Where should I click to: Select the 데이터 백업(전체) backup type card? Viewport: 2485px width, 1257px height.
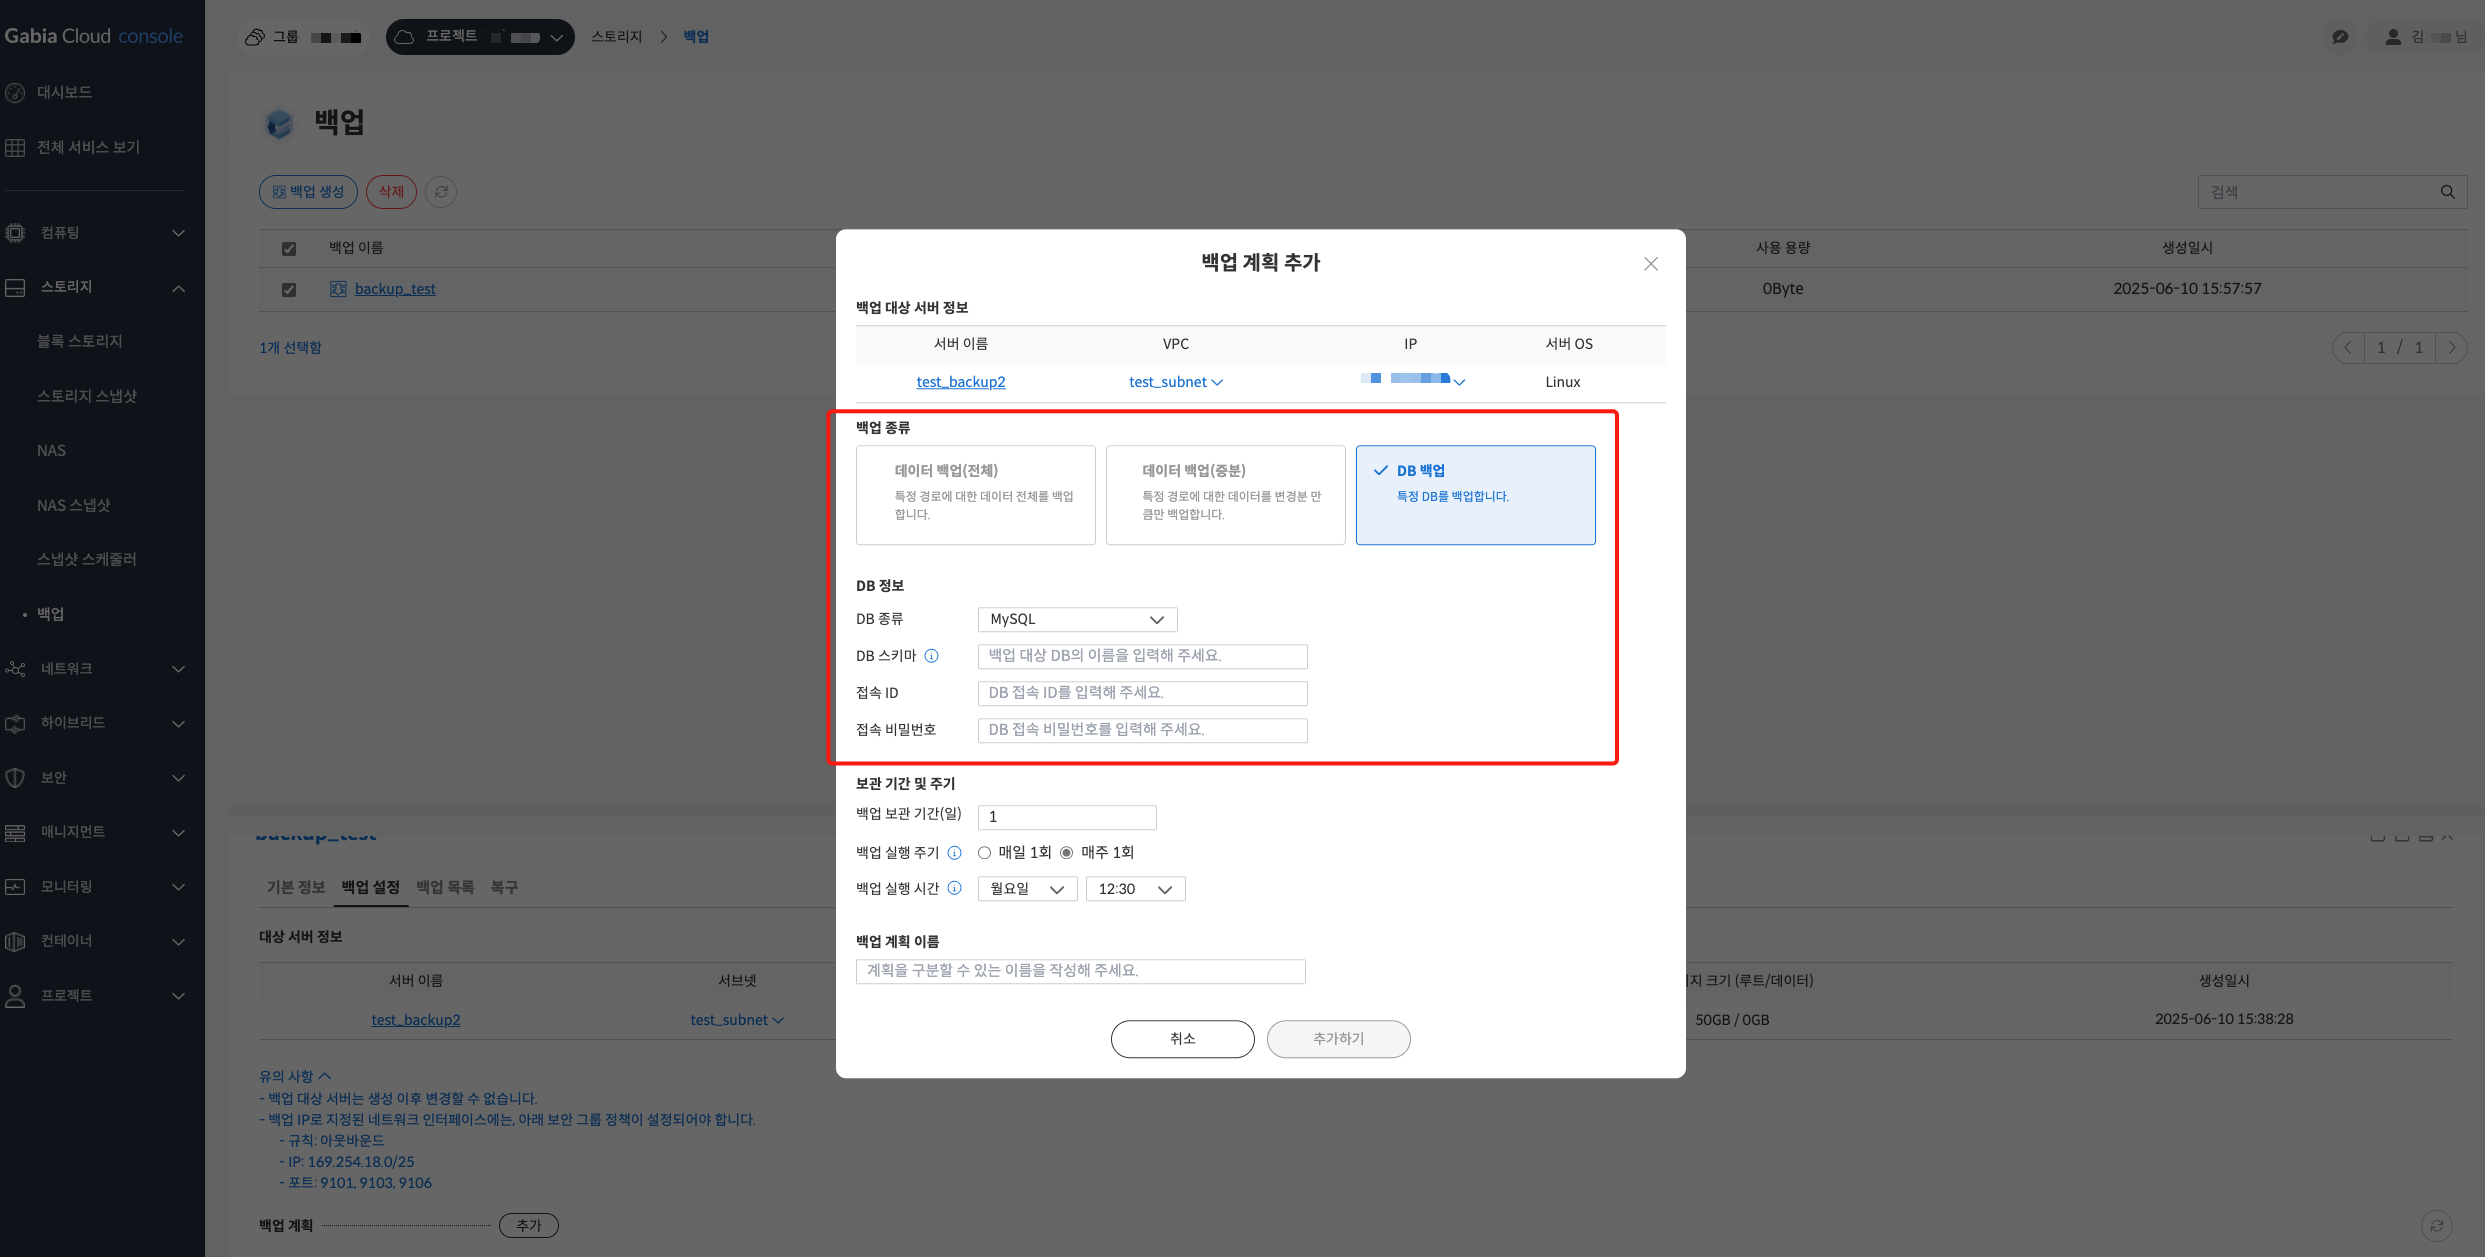point(975,495)
